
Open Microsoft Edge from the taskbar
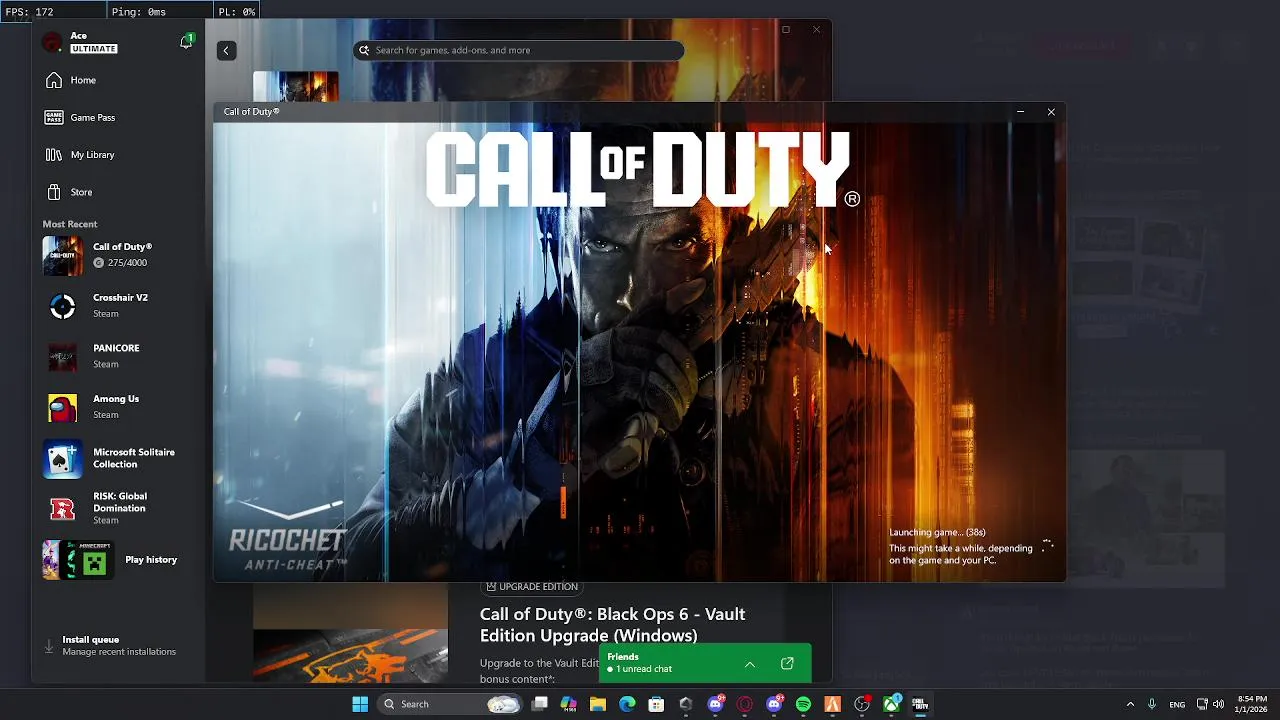click(627, 704)
